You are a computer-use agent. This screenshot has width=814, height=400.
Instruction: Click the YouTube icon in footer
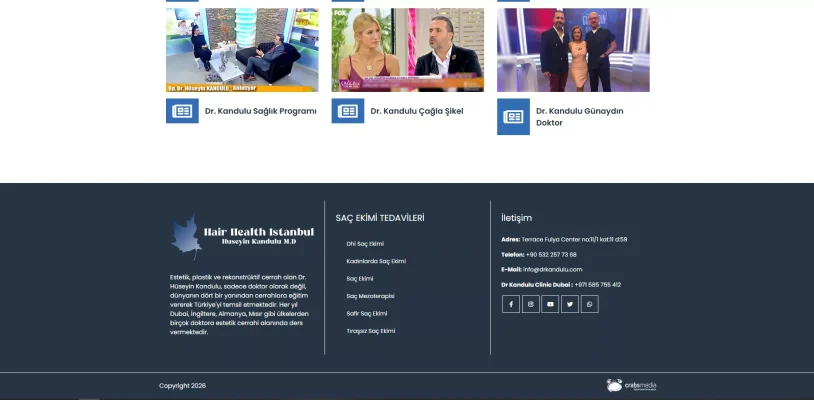pyautogui.click(x=550, y=304)
